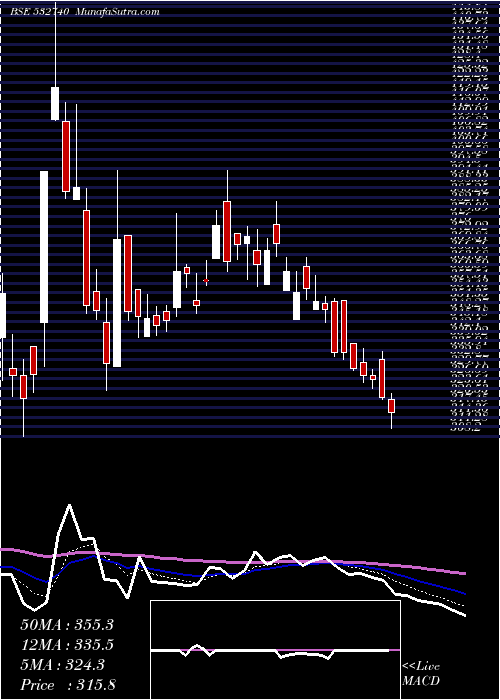Select the 5MA : 324.3 value
Viewport: 500px width, 700px height.
click(x=62, y=665)
